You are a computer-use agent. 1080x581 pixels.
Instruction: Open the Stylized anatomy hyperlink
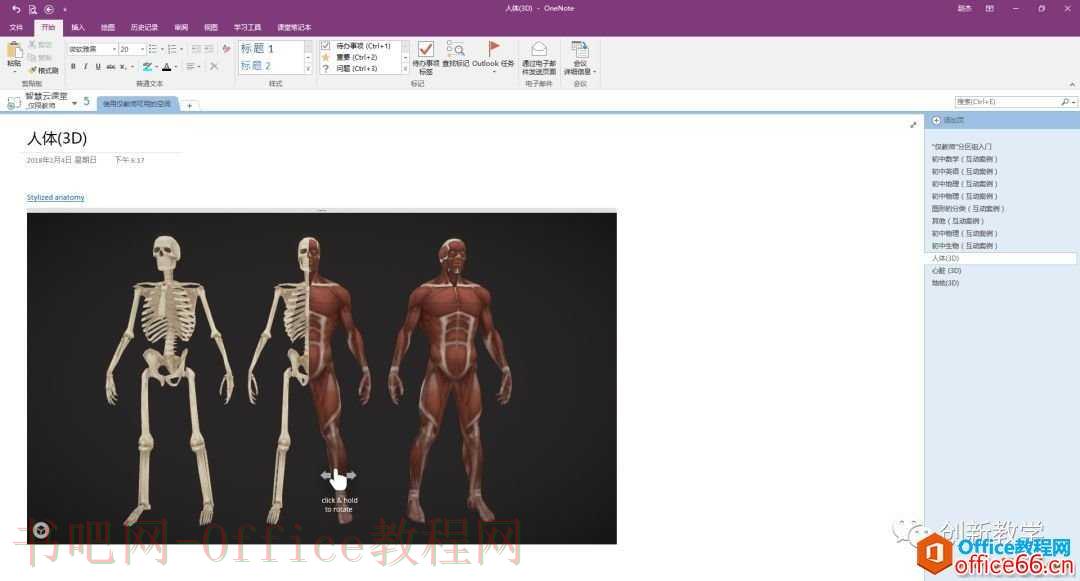click(55, 198)
